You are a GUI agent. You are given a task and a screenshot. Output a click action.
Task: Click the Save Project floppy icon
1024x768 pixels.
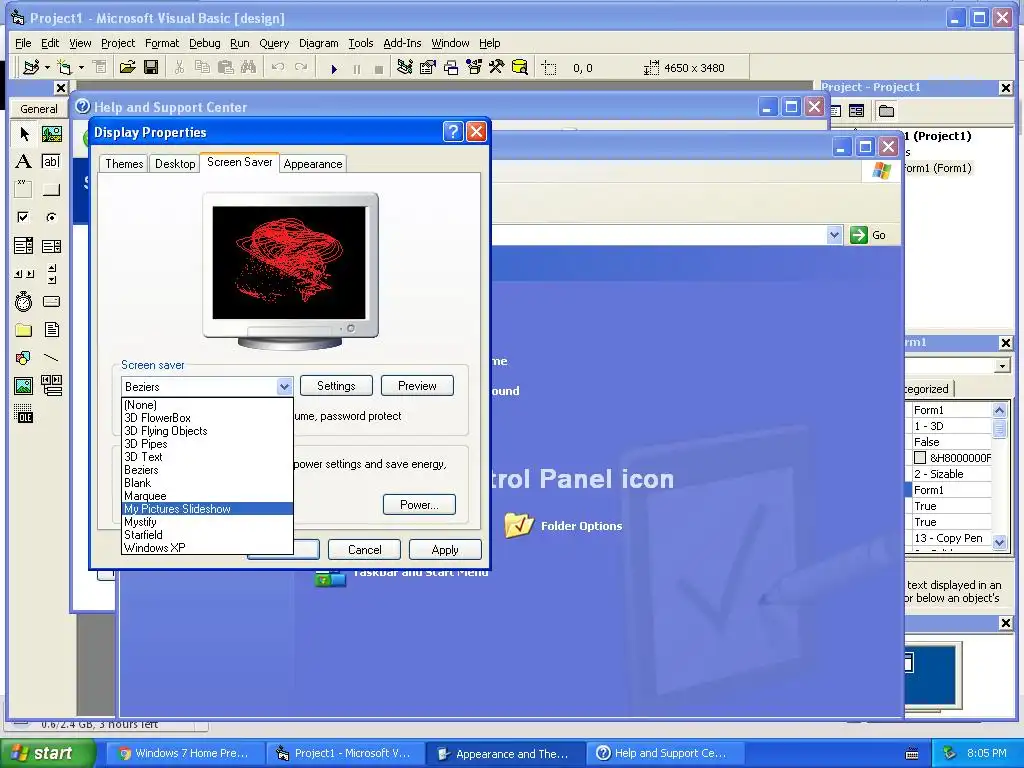point(151,67)
